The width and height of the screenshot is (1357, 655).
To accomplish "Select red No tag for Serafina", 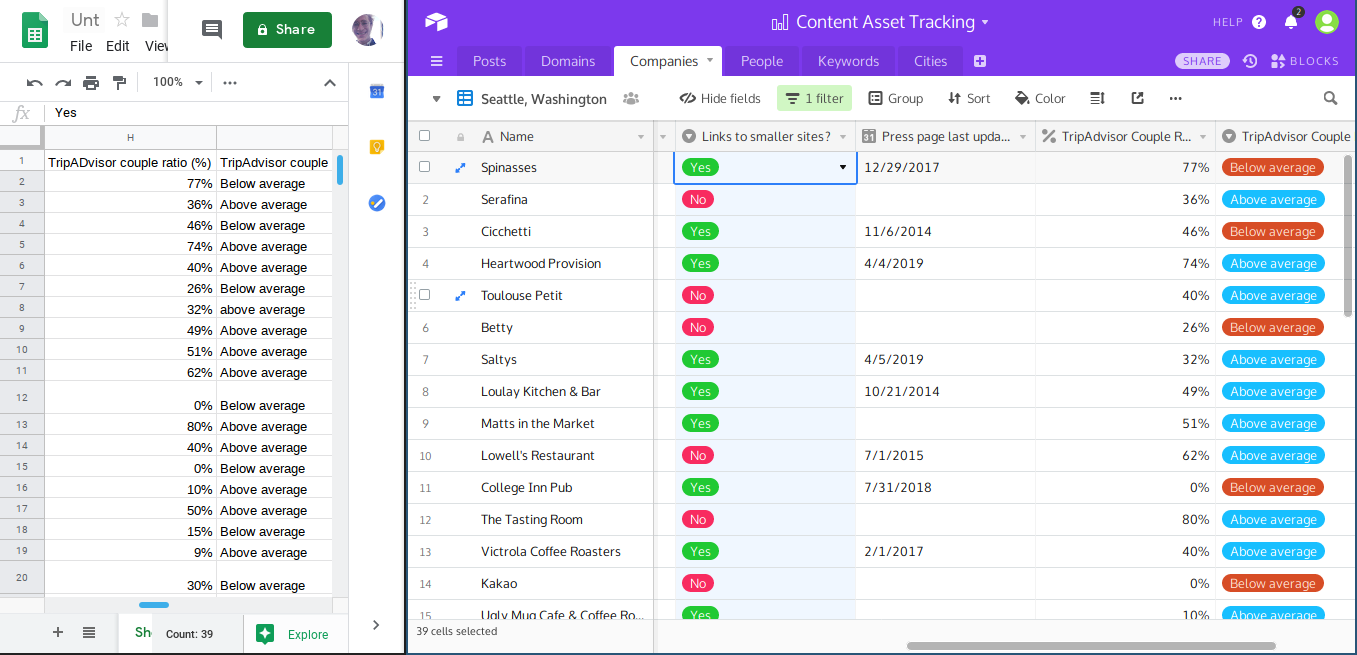I will [698, 200].
